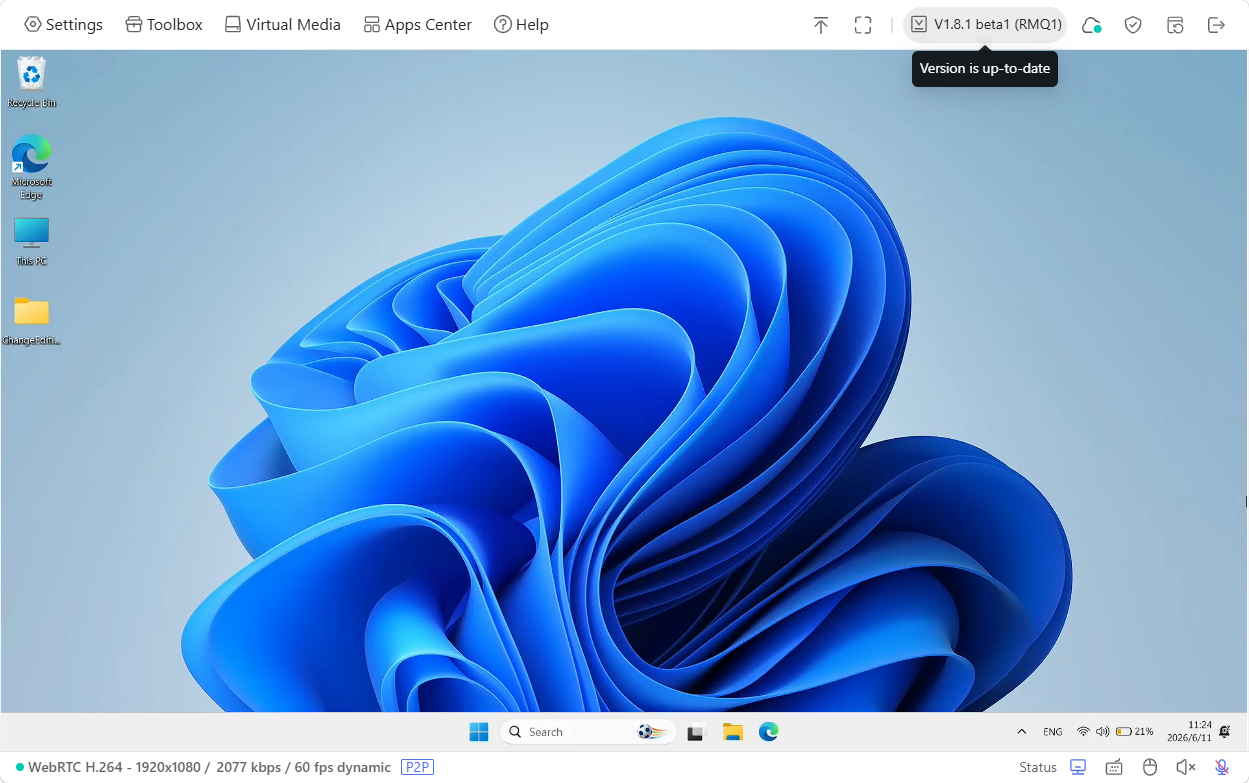Click the ENG language indicator
The width and height of the screenshot is (1249, 783).
tap(1053, 732)
